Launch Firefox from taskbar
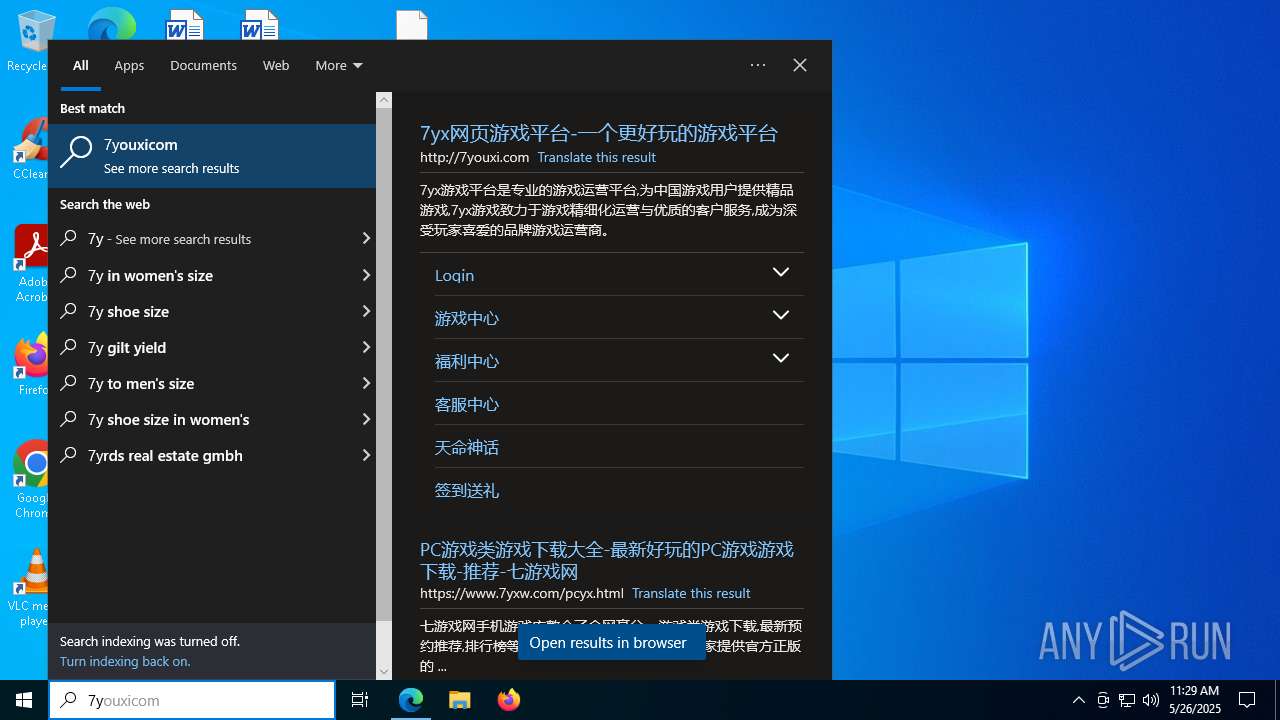The image size is (1280, 720). click(509, 700)
